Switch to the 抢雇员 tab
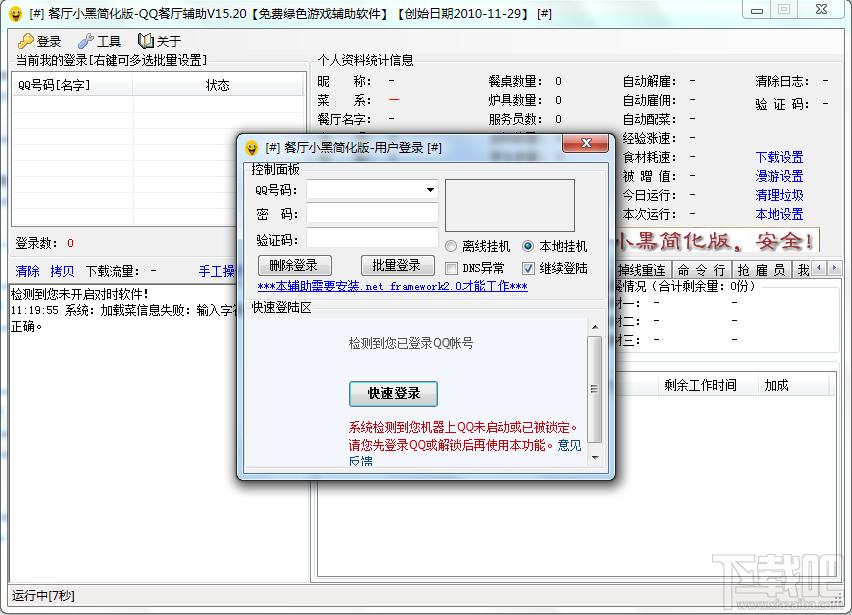Viewport: 852px width, 615px height. [761, 269]
